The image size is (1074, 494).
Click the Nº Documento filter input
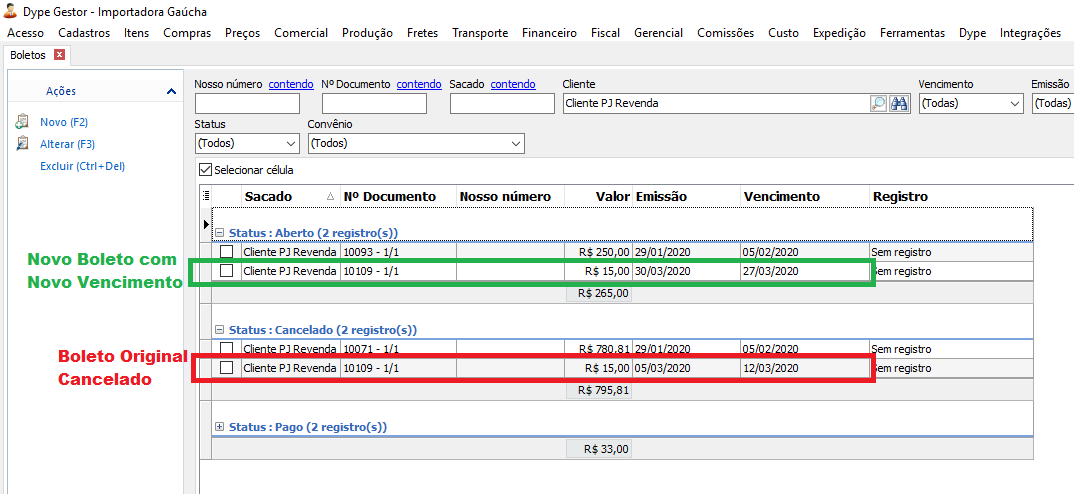coord(374,103)
